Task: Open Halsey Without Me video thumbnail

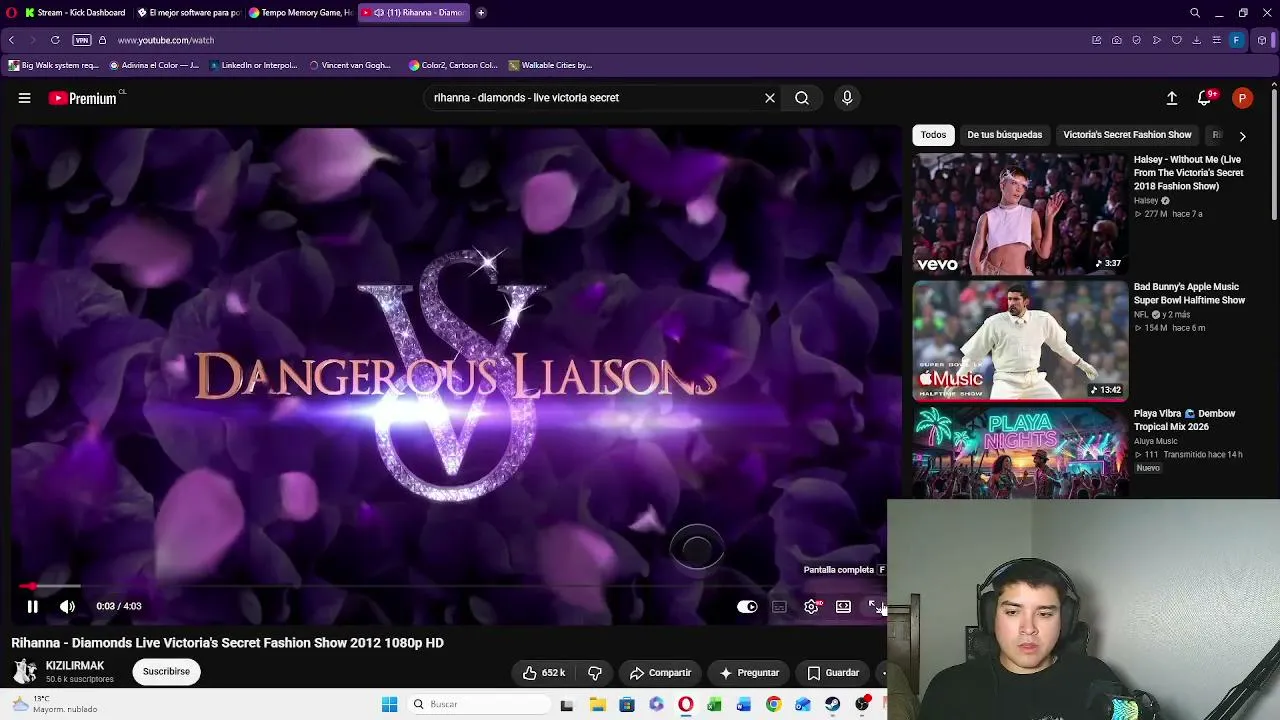Action: [x=1020, y=214]
